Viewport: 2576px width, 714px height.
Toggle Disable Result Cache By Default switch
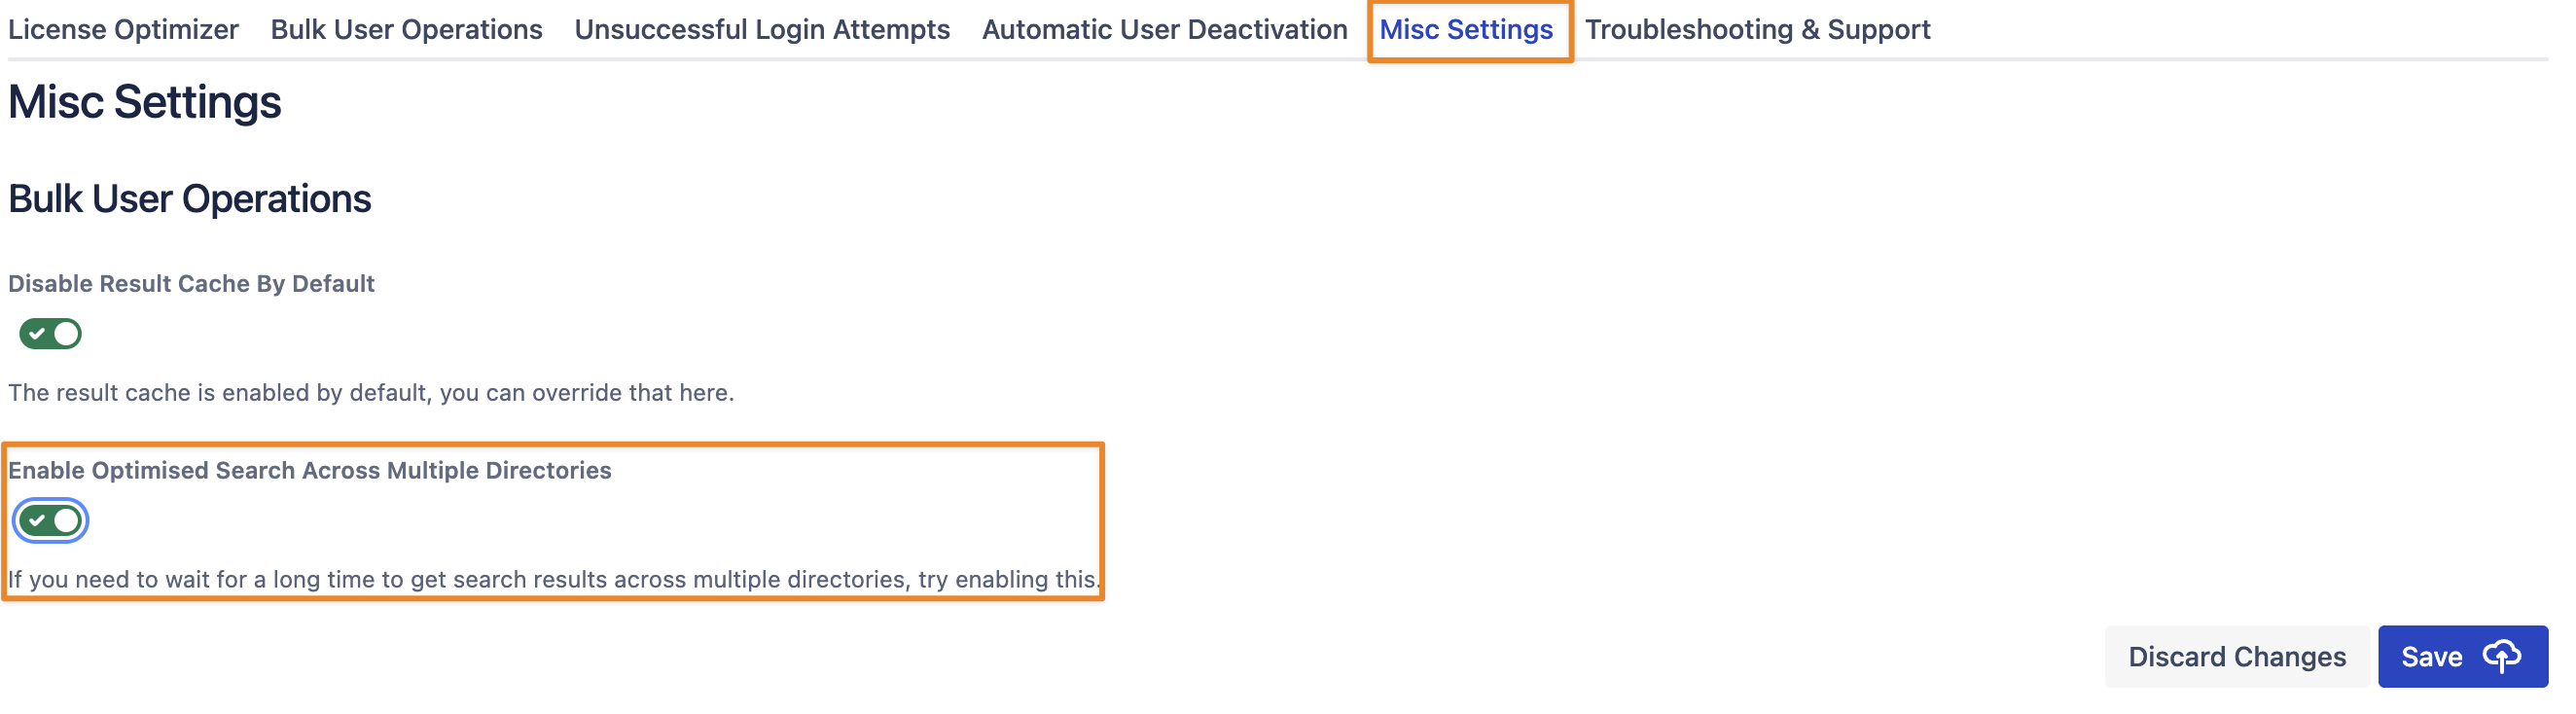(x=51, y=334)
